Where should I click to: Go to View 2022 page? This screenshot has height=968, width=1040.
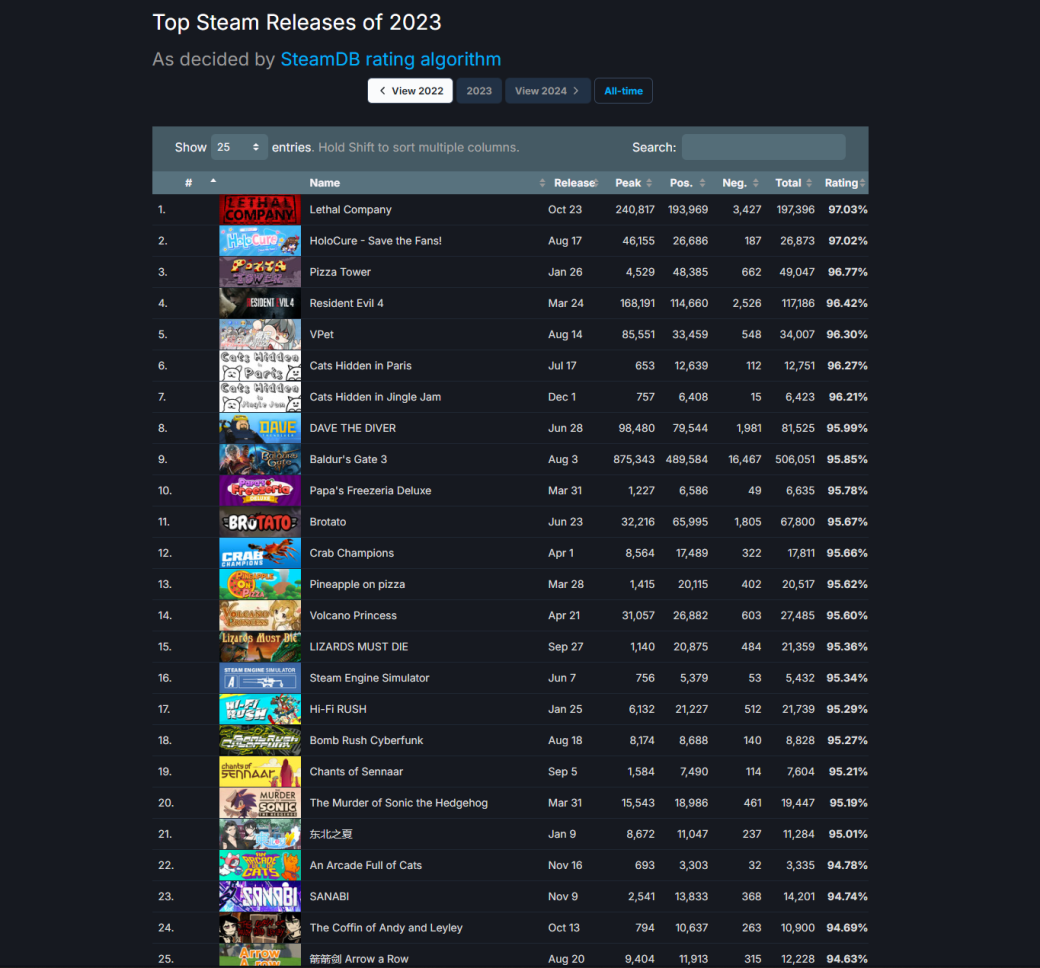(x=411, y=91)
